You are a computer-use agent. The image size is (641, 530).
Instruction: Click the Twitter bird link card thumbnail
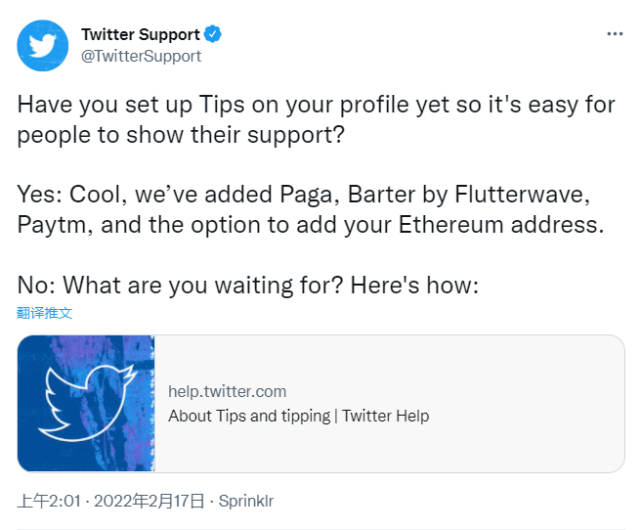click(x=86, y=403)
